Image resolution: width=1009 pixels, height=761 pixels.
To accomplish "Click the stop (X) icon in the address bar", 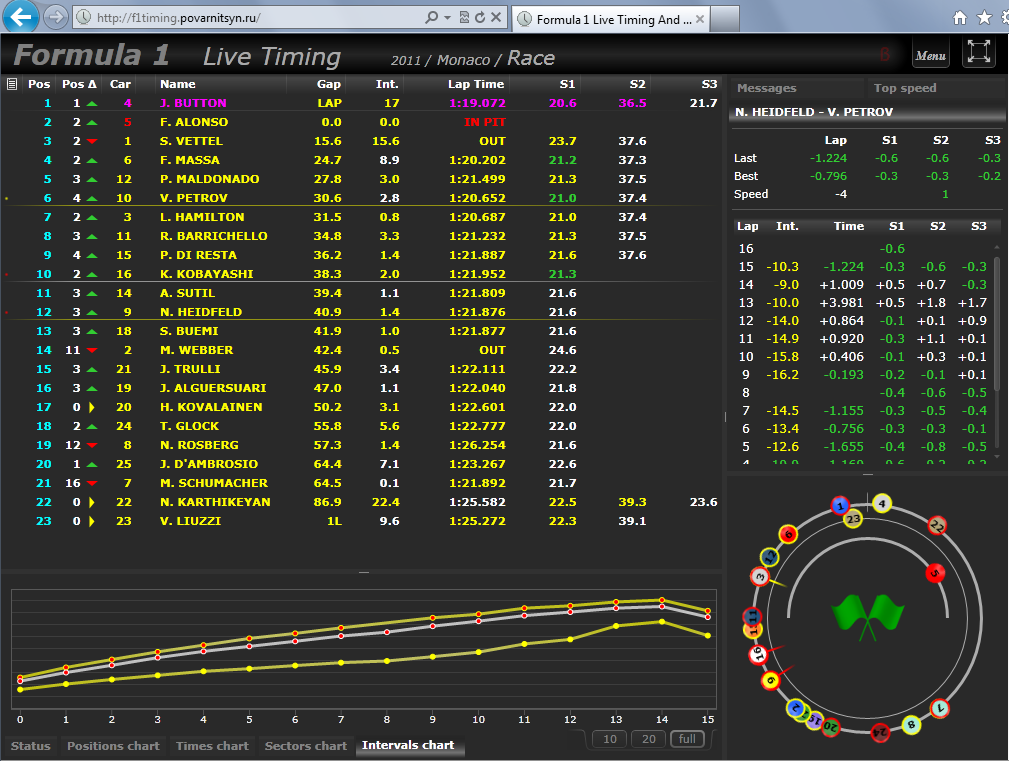I will (x=496, y=17).
